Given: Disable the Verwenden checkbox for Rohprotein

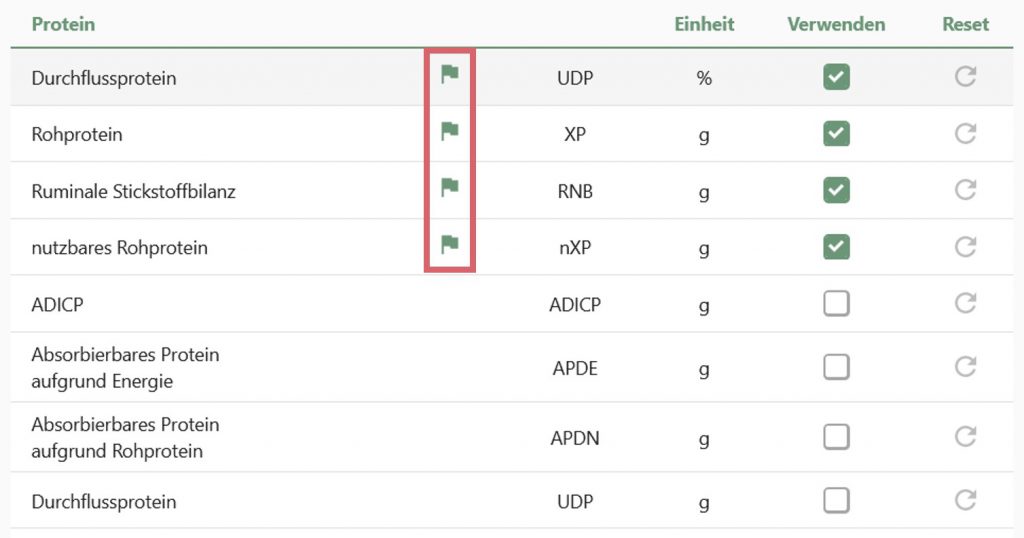Looking at the screenshot, I should [837, 134].
